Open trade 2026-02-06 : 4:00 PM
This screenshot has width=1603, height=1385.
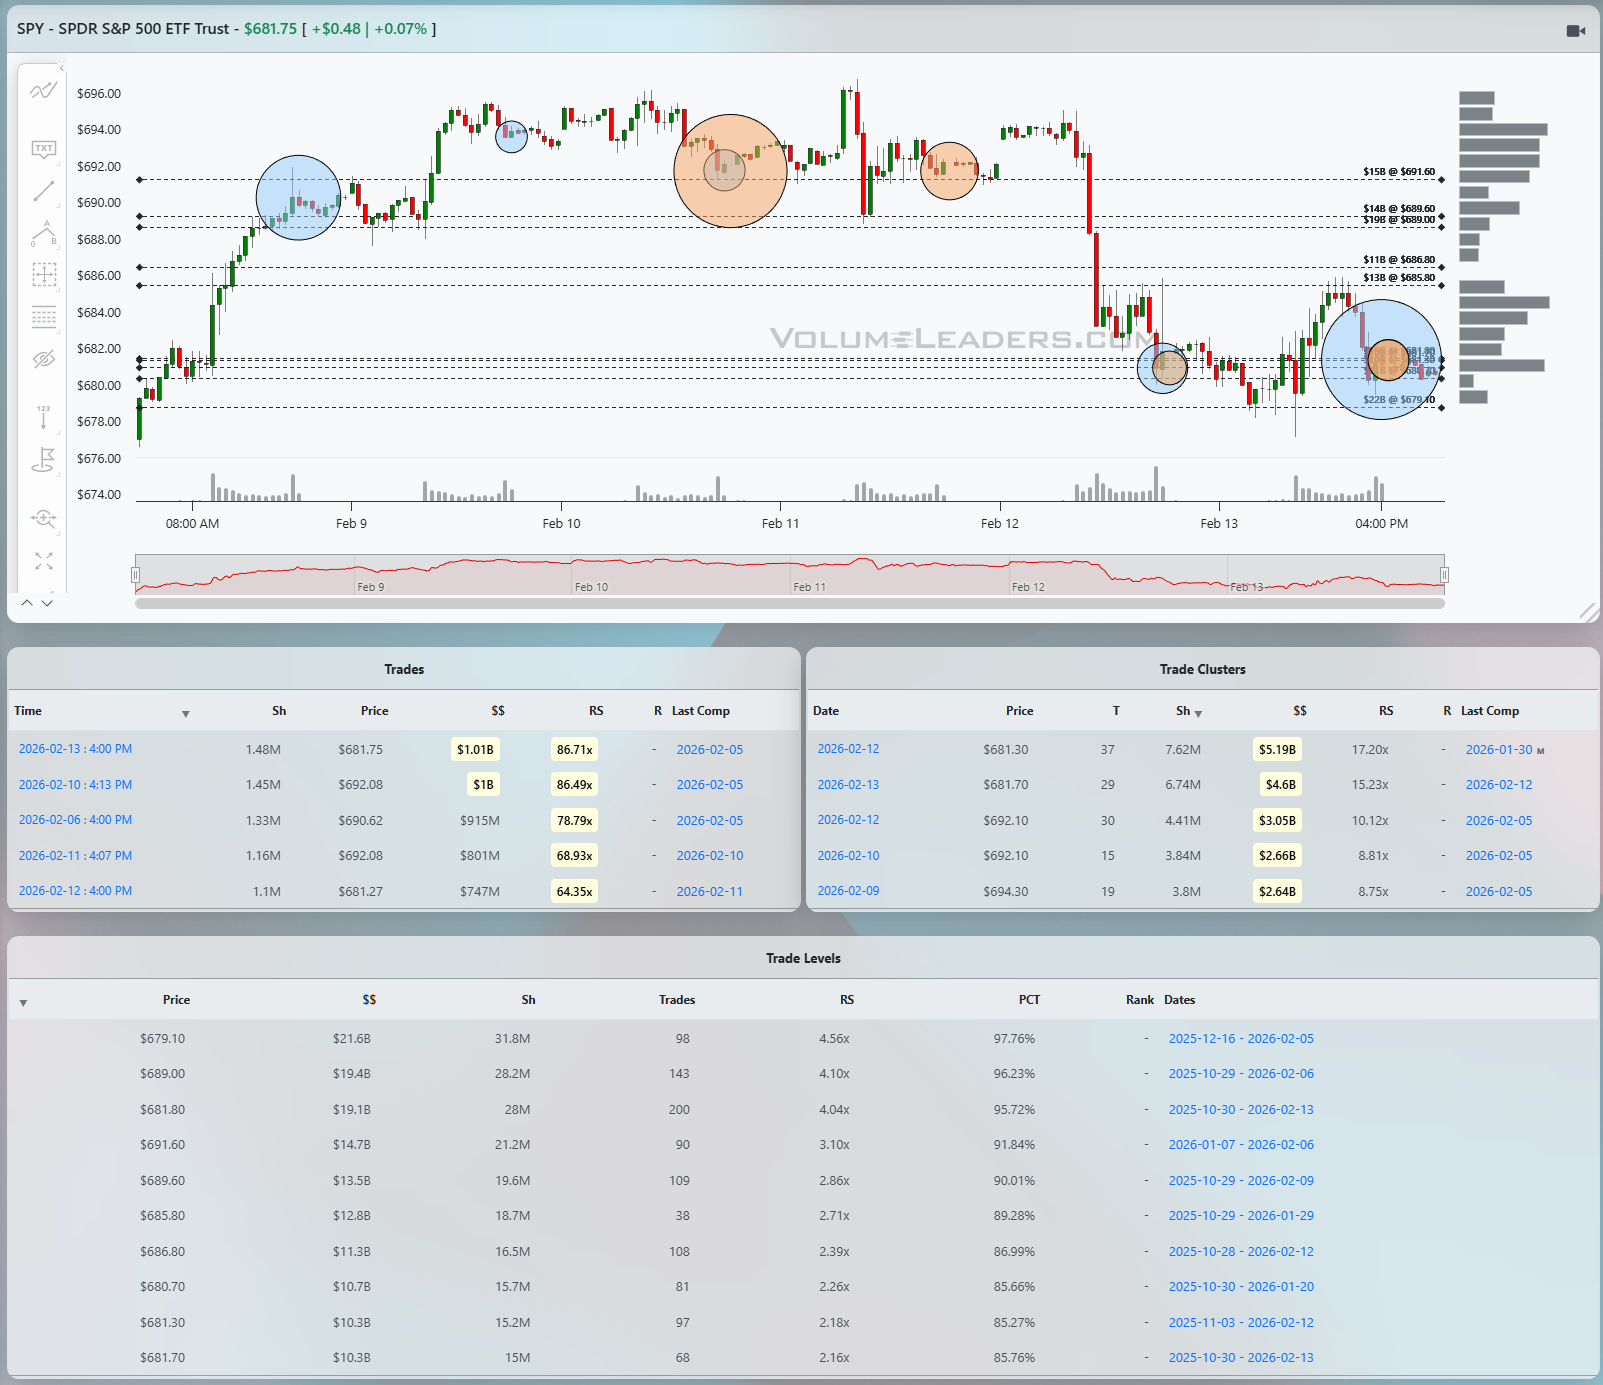[x=75, y=820]
